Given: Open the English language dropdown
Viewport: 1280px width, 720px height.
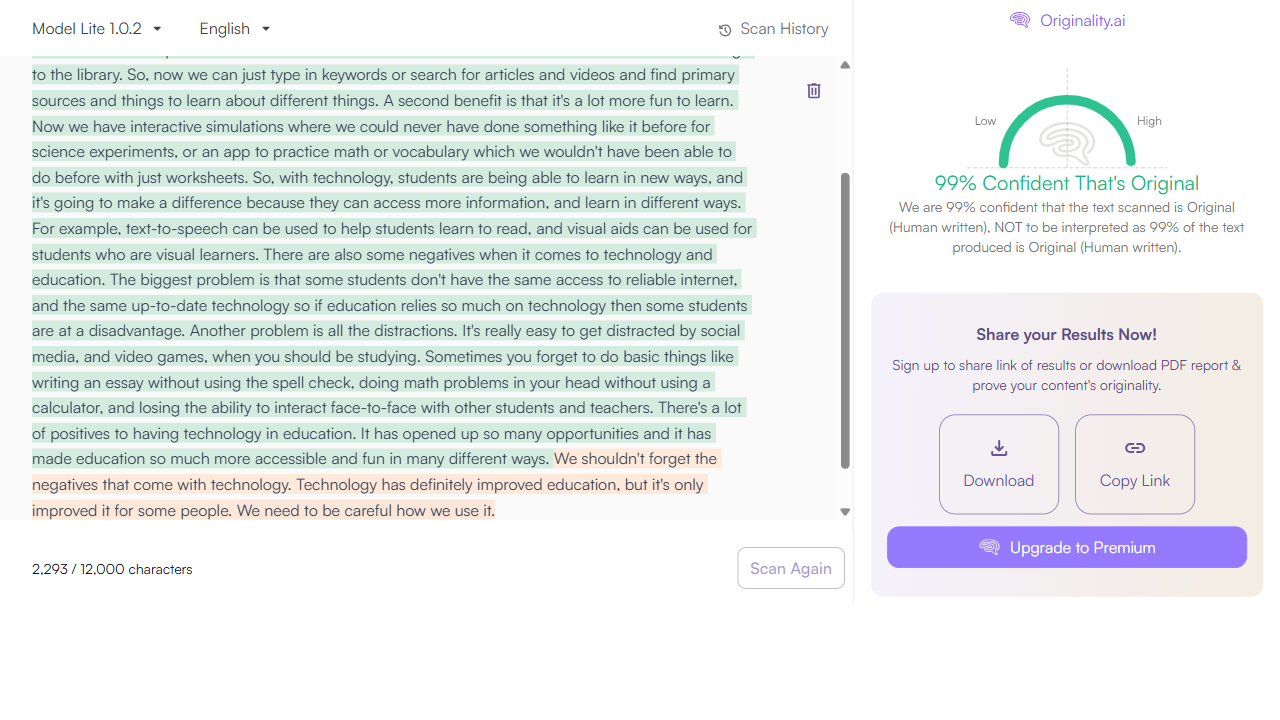Looking at the screenshot, I should (x=235, y=29).
